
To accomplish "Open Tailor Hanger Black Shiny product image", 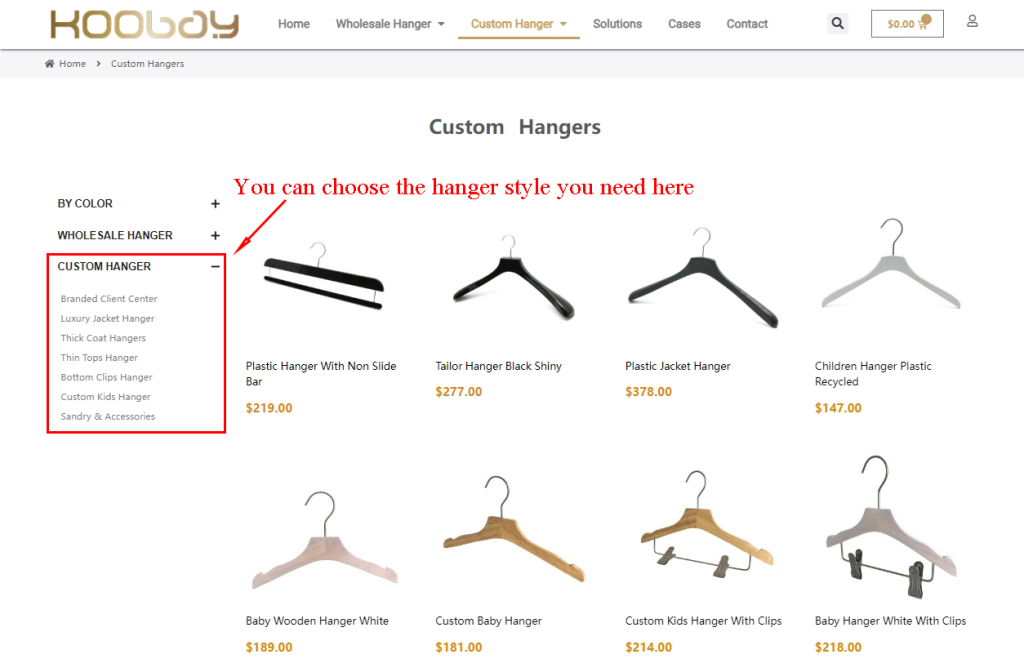I will coord(514,278).
